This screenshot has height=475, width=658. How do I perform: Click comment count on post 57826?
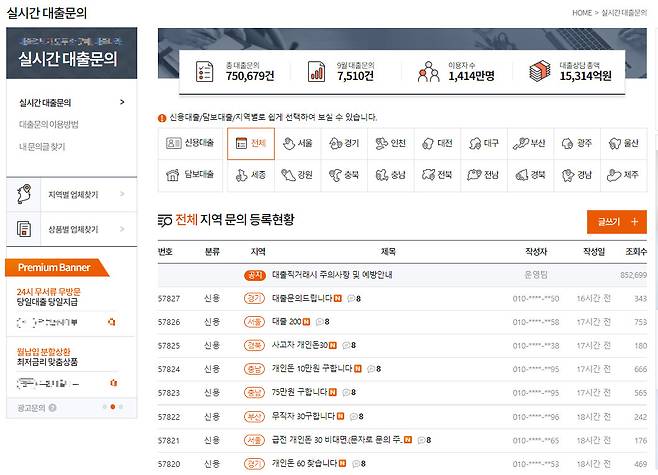coord(322,322)
